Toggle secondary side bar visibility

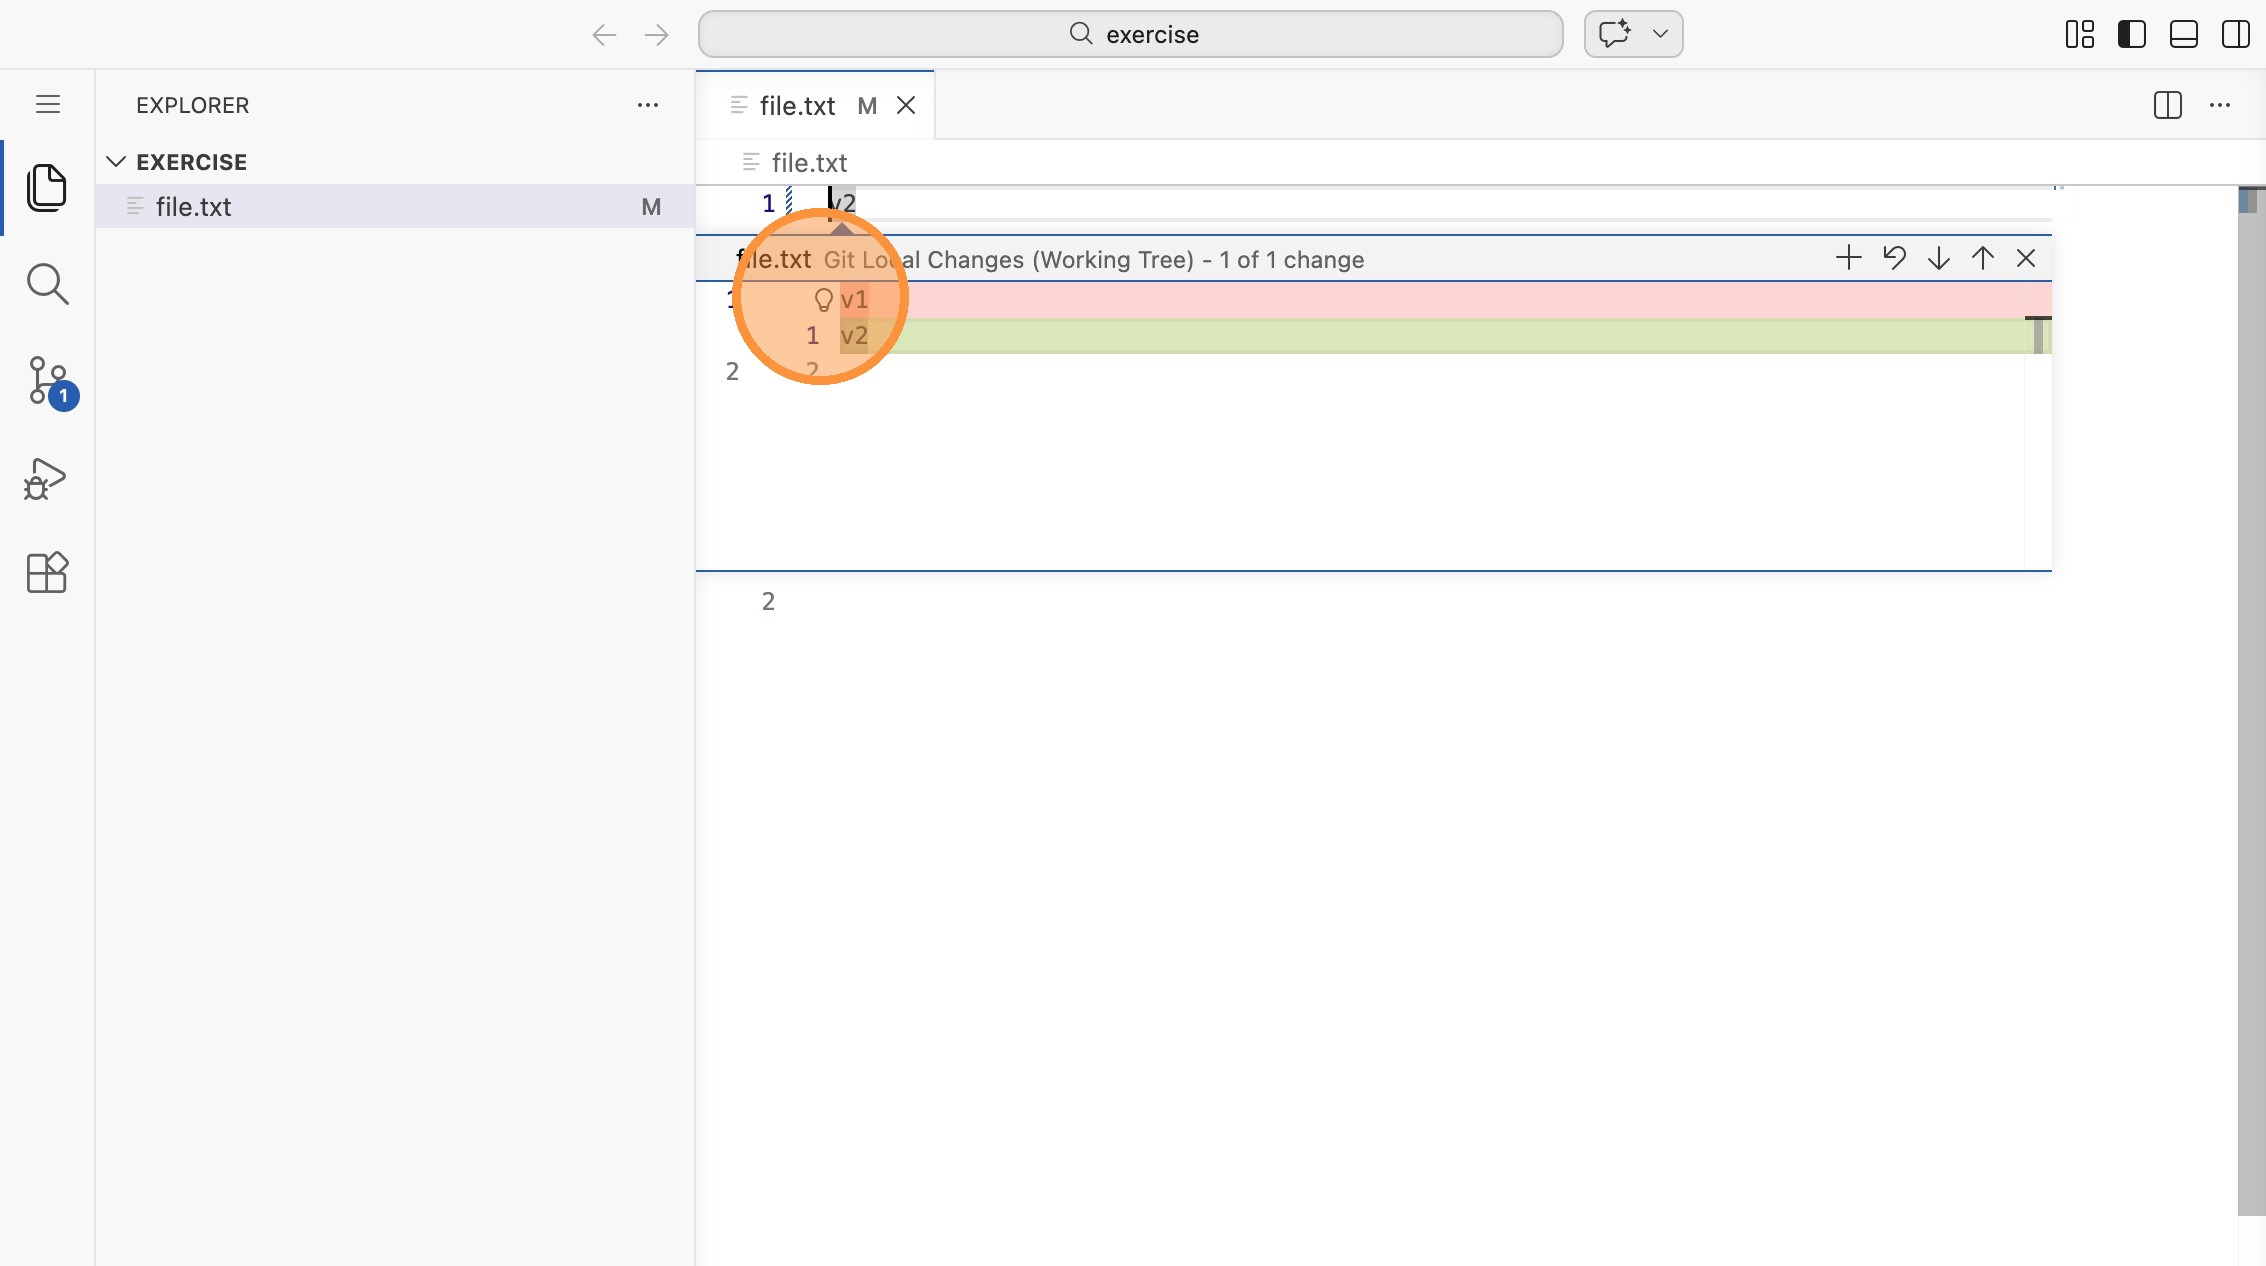click(2235, 34)
